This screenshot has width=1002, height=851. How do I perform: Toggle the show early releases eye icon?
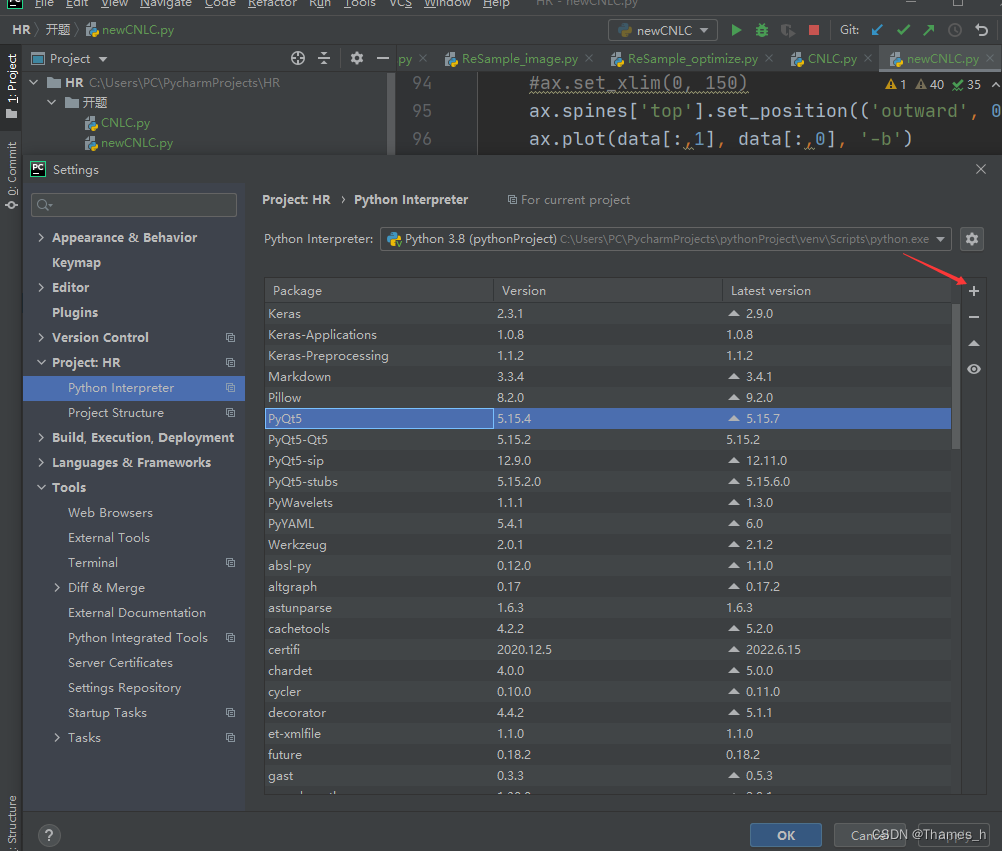pyautogui.click(x=973, y=369)
